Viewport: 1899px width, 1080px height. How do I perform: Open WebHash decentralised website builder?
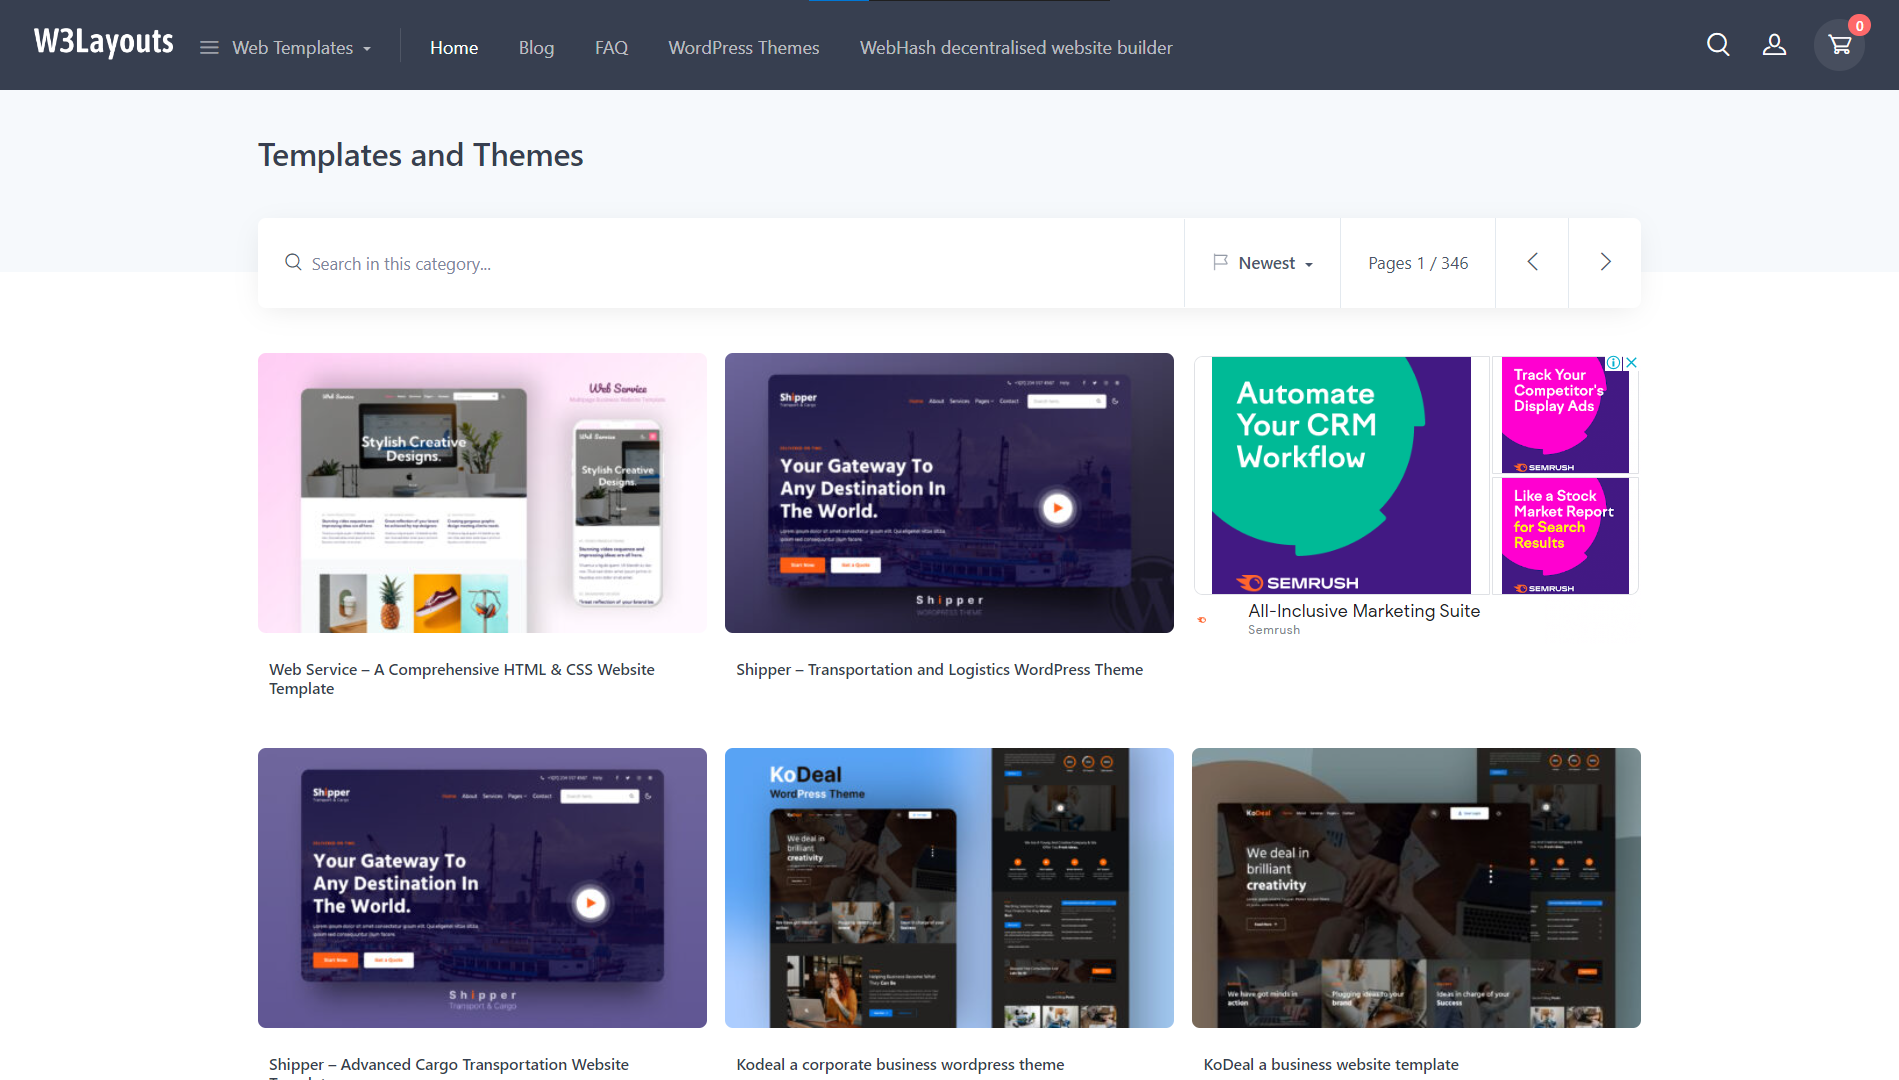click(x=1015, y=47)
